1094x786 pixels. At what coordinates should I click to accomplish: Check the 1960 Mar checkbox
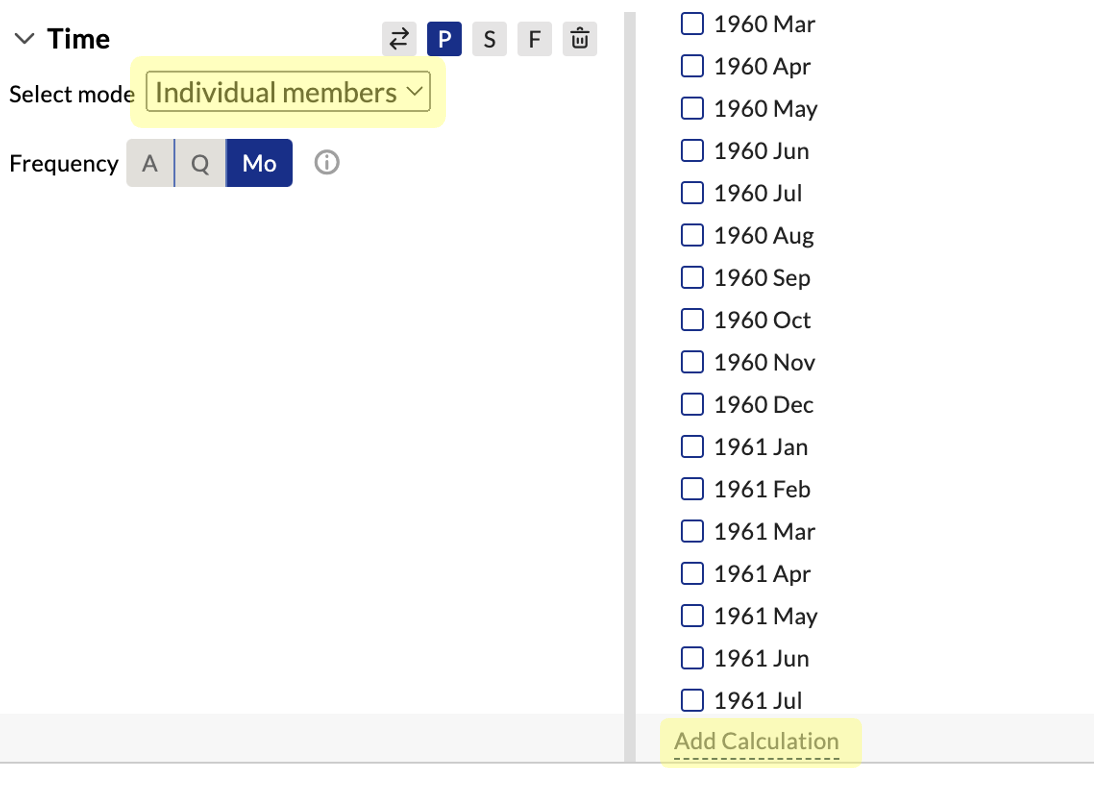tap(692, 23)
